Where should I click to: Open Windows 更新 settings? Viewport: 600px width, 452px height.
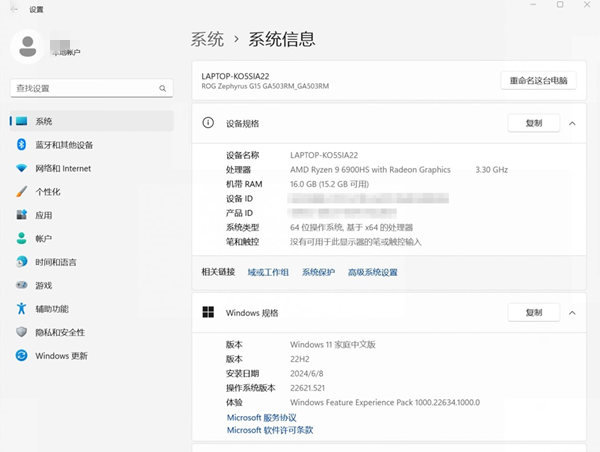pyautogui.click(x=92, y=356)
